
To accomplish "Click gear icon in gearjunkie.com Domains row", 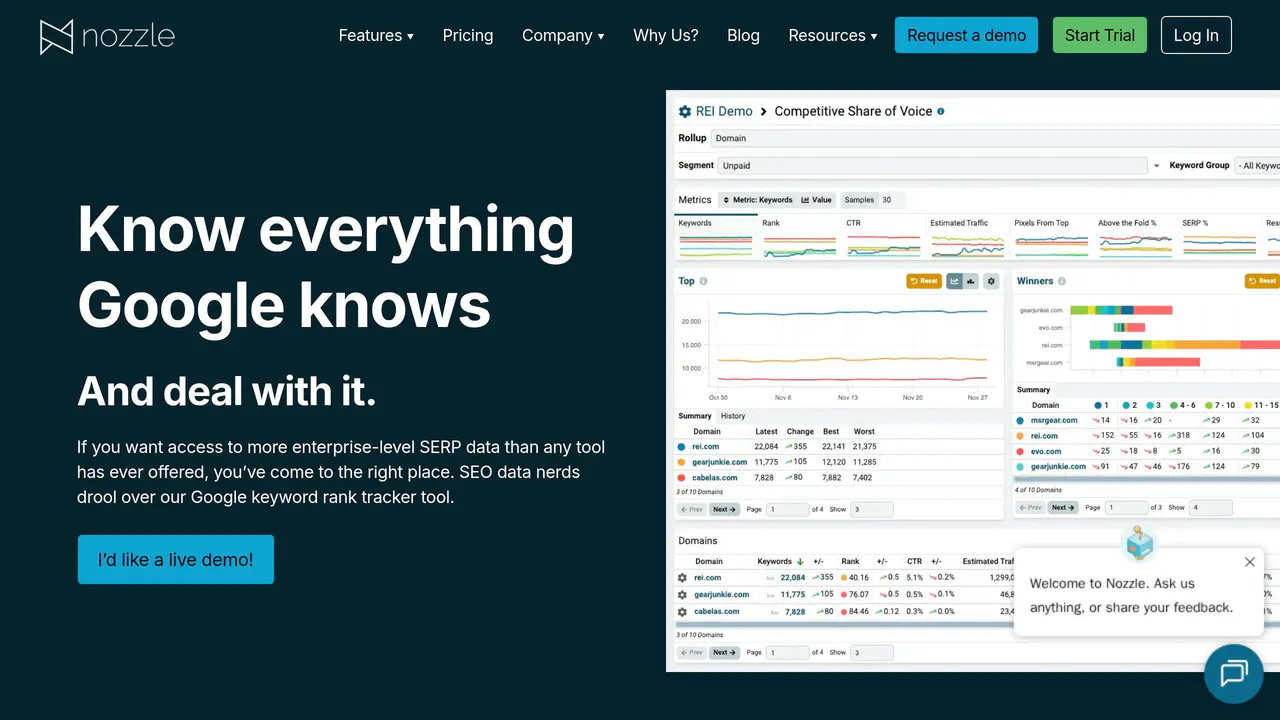I will (x=682, y=594).
